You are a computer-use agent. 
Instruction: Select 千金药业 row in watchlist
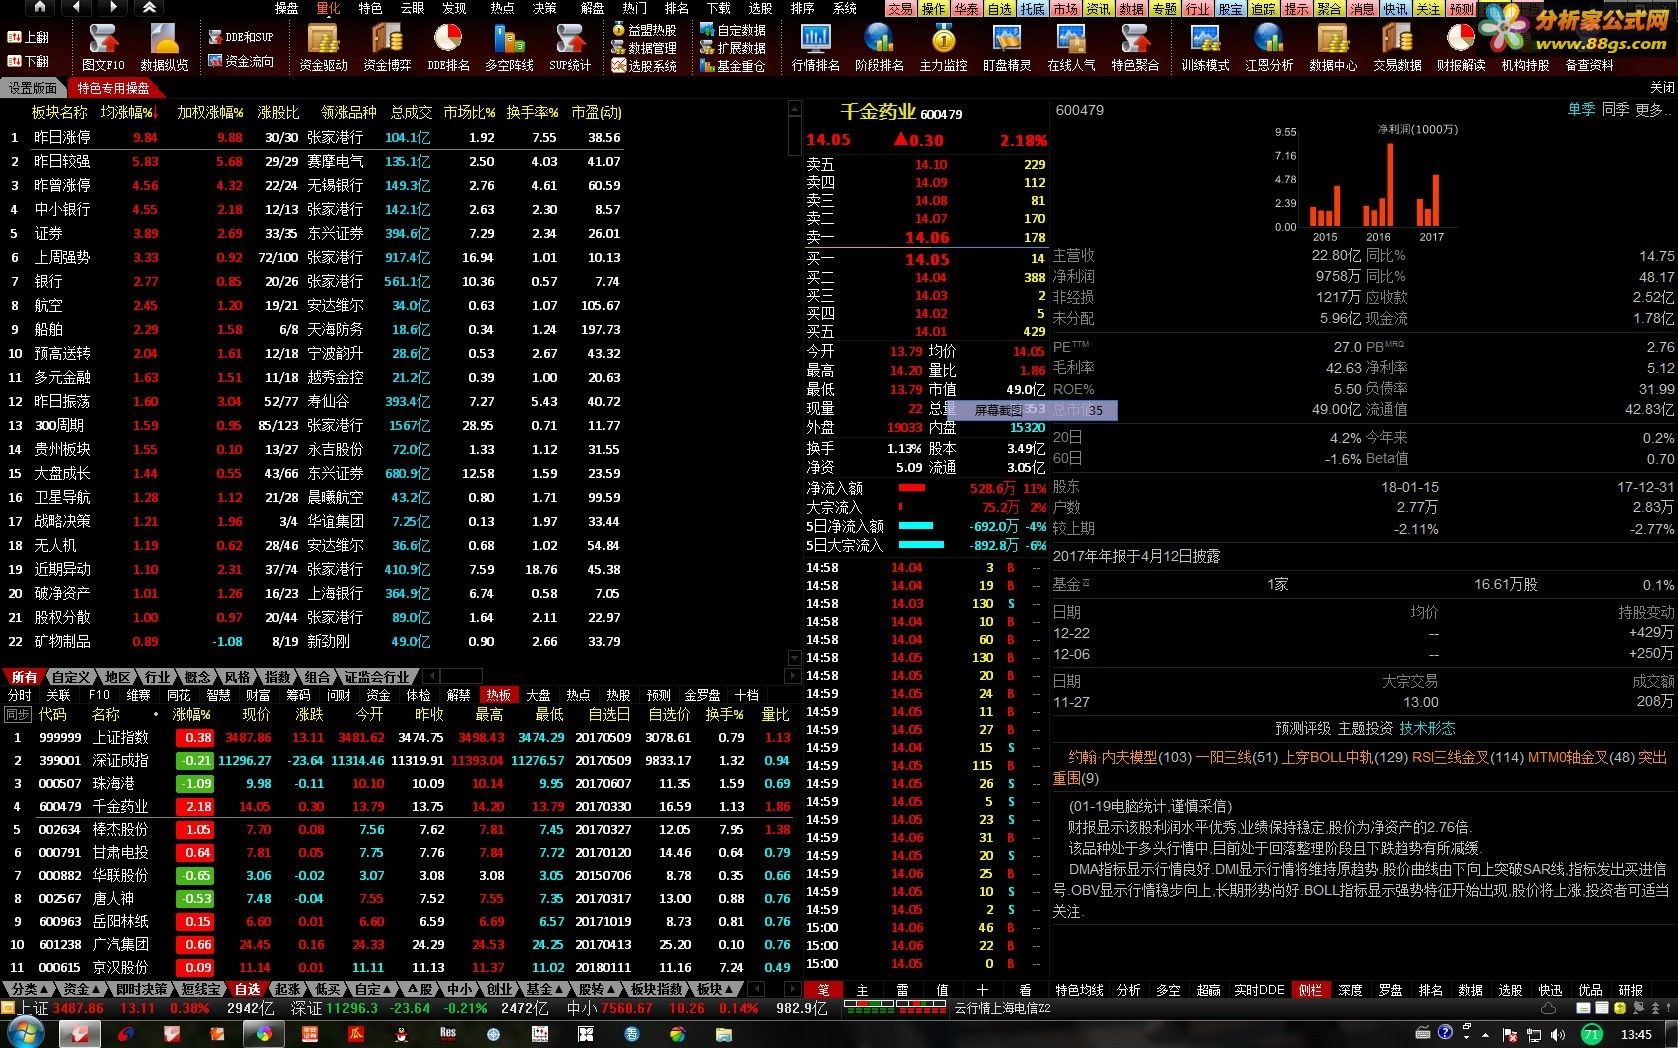(x=400, y=806)
